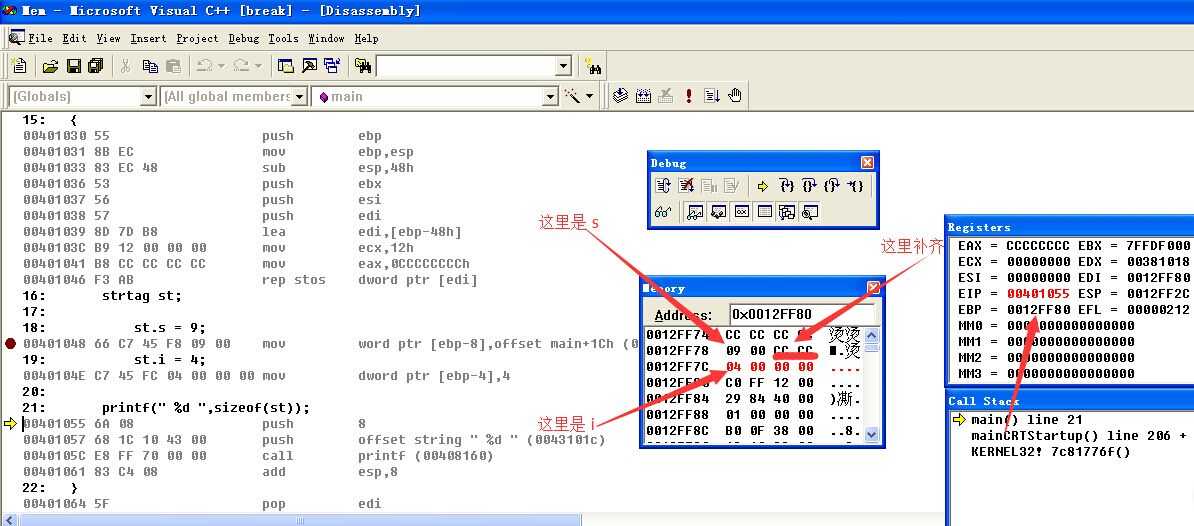The height and width of the screenshot is (526, 1194).
Task: Open the Window List icon
Action: click(x=332, y=66)
